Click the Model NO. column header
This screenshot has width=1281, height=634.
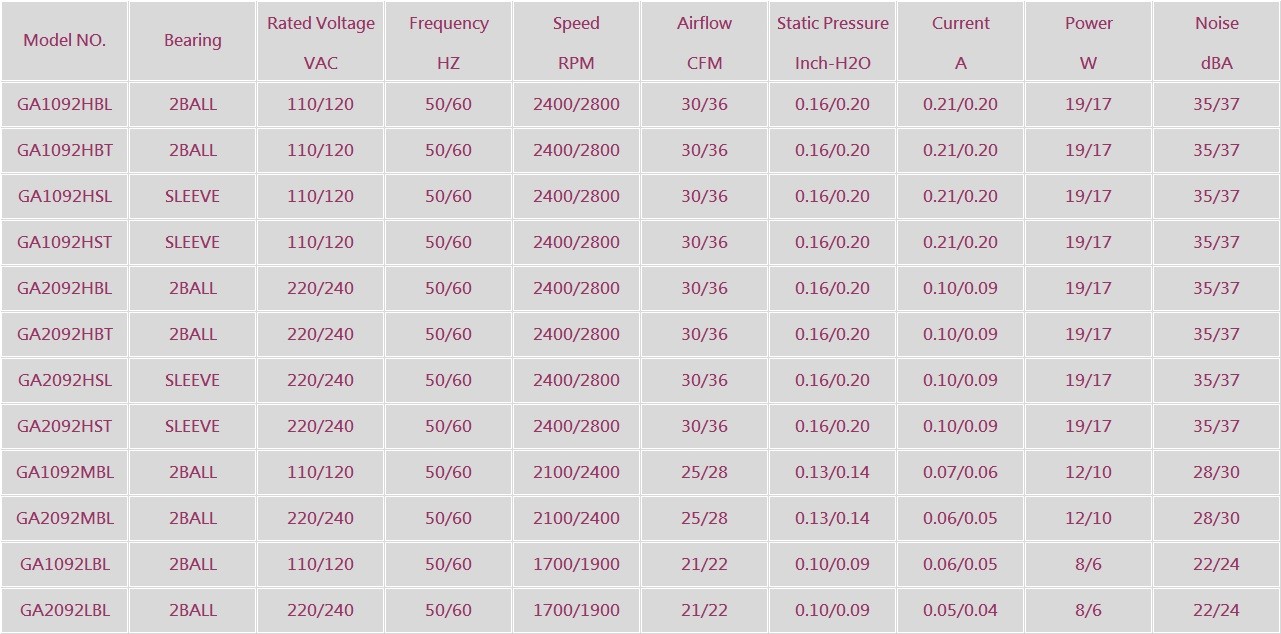(65, 41)
